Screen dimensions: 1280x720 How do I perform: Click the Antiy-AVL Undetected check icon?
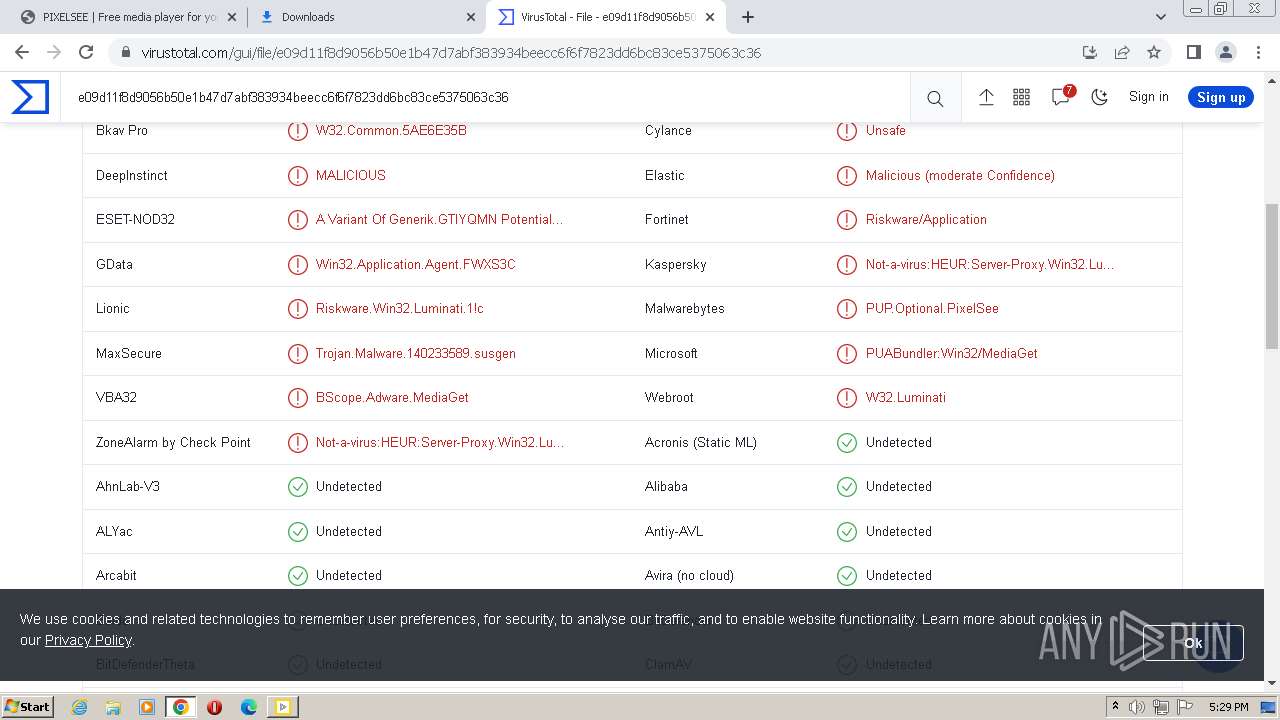(847, 531)
